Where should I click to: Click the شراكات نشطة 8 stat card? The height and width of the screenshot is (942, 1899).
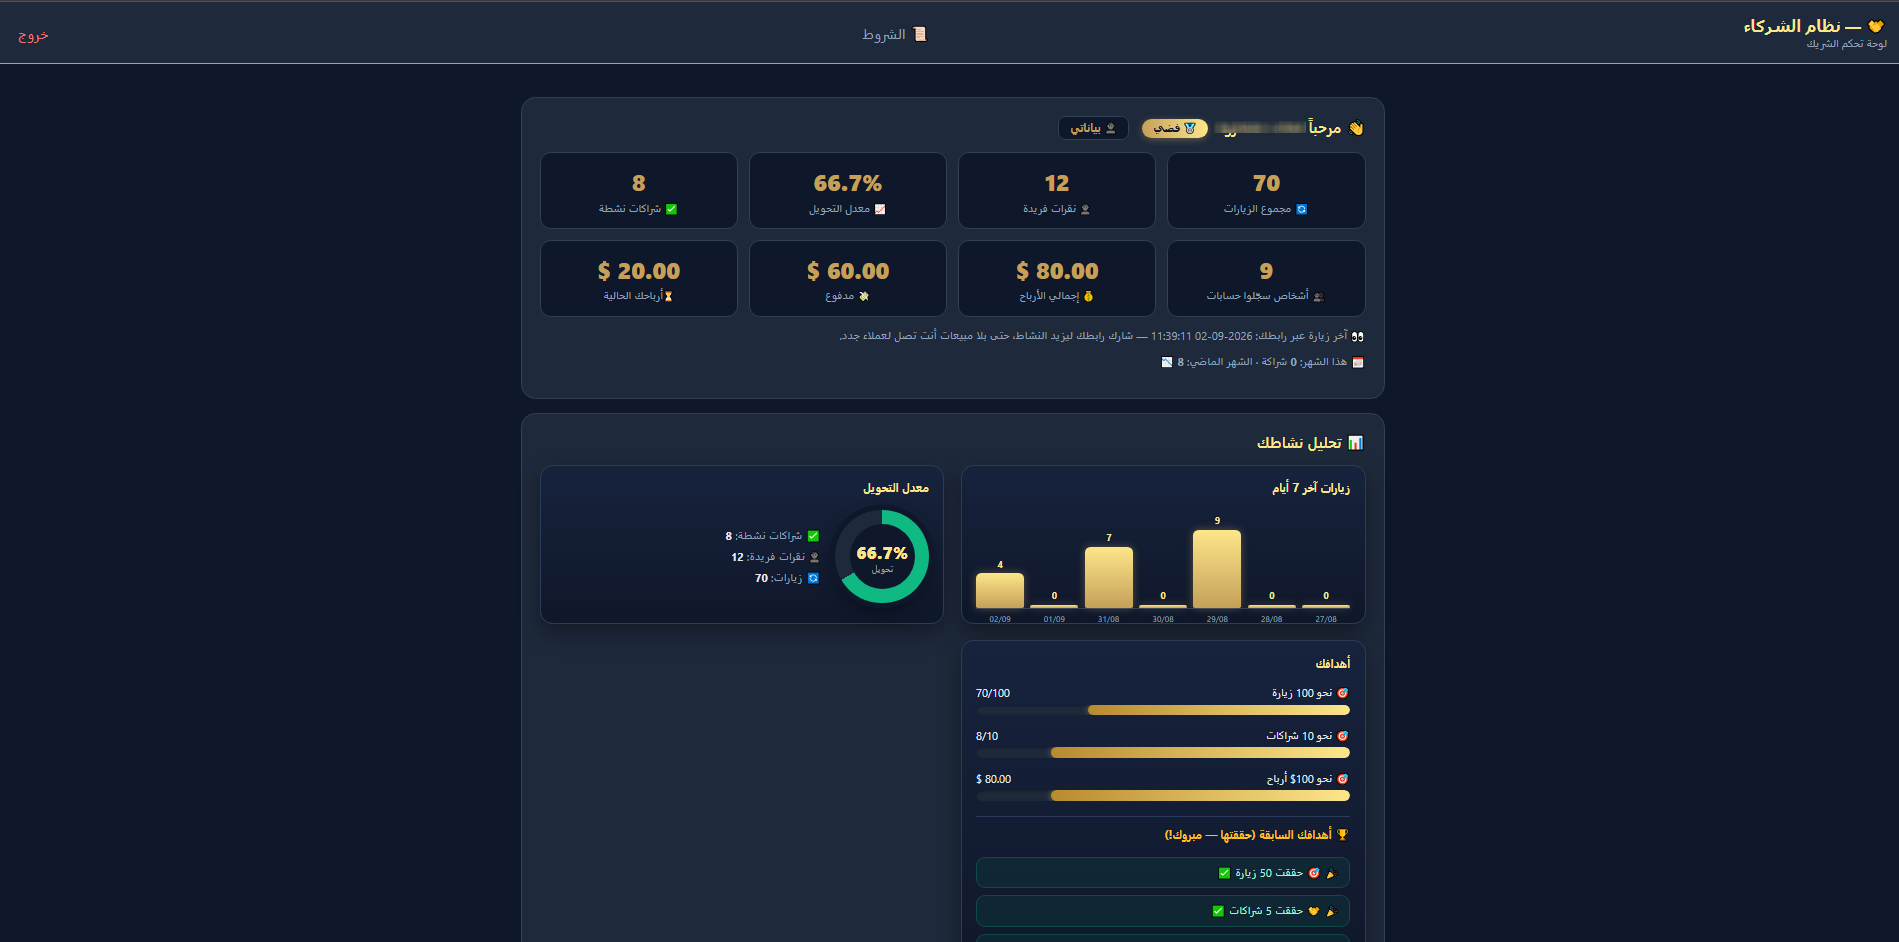[x=639, y=190]
